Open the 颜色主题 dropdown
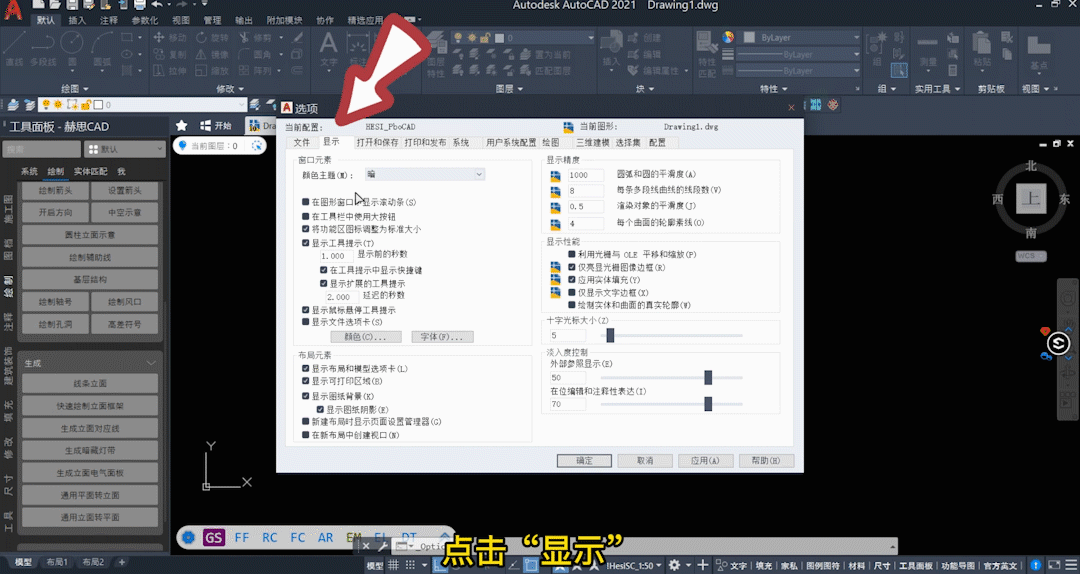Image resolution: width=1080 pixels, height=574 pixels. coord(424,175)
